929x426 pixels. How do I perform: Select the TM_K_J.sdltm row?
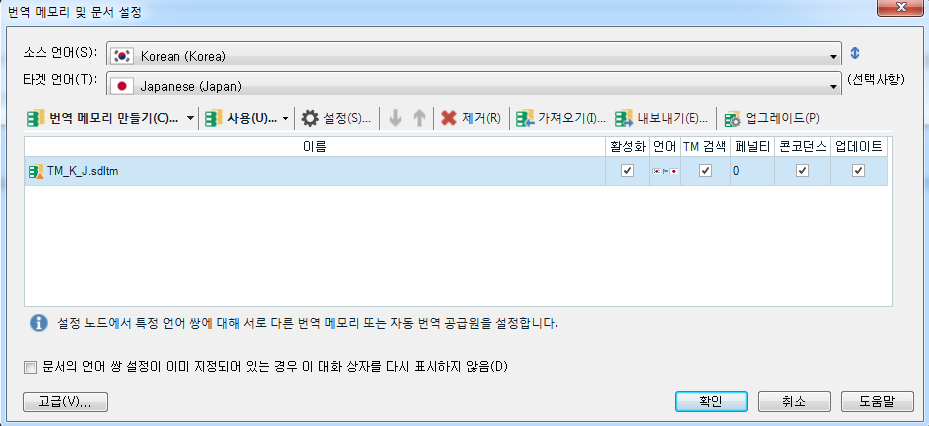tap(456, 171)
